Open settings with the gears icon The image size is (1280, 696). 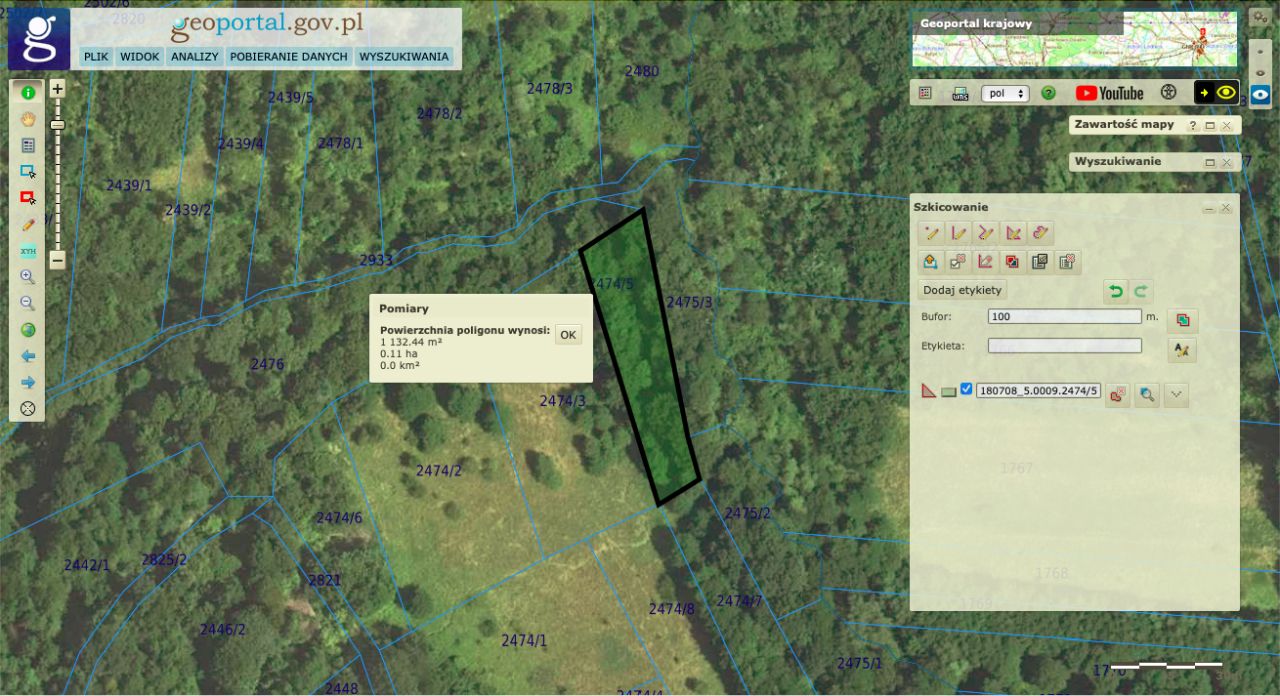click(1260, 17)
